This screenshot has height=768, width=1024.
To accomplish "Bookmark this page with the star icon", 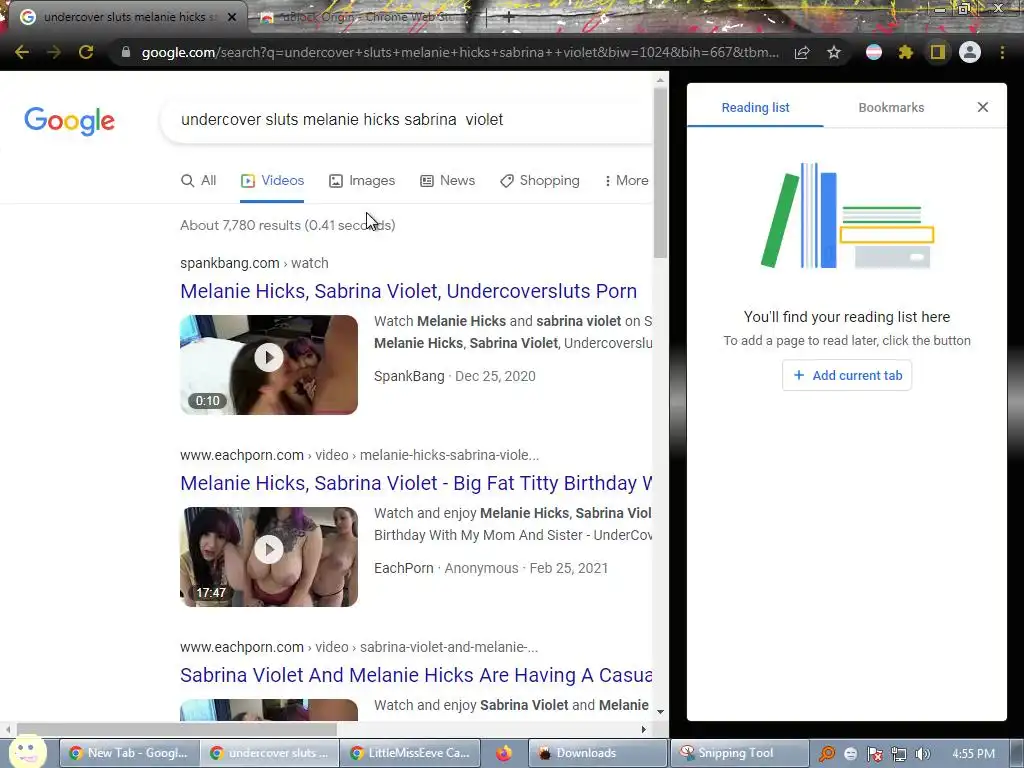I will click(x=834, y=52).
